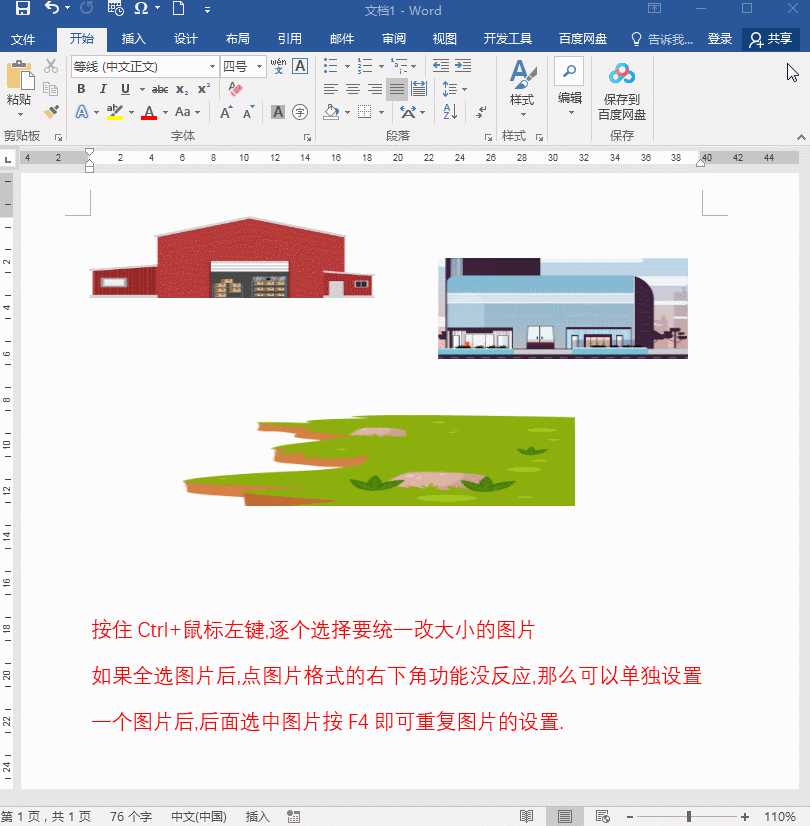This screenshot has width=810, height=826.
Task: Toggle Italic formatting
Action: [x=103, y=88]
